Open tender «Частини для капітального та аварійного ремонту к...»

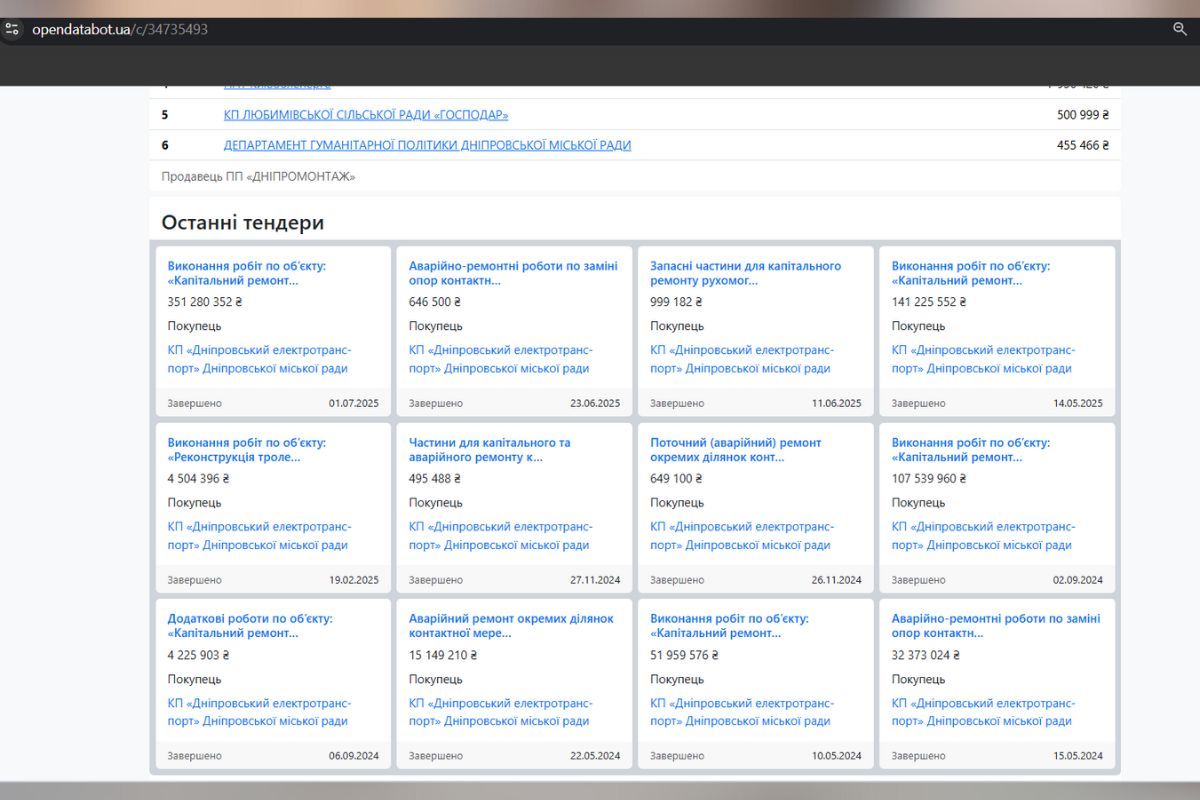[490, 450]
